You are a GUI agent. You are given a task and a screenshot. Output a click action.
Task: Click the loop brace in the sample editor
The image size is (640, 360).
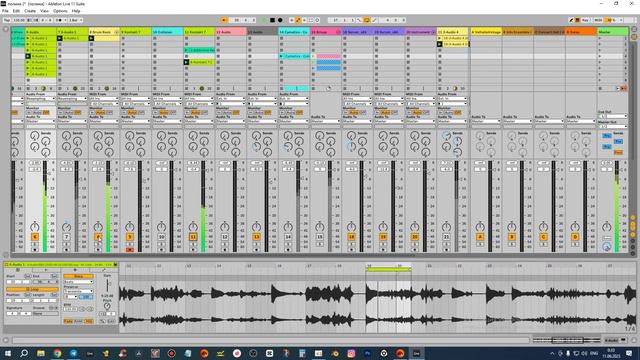pyautogui.click(x=388, y=270)
